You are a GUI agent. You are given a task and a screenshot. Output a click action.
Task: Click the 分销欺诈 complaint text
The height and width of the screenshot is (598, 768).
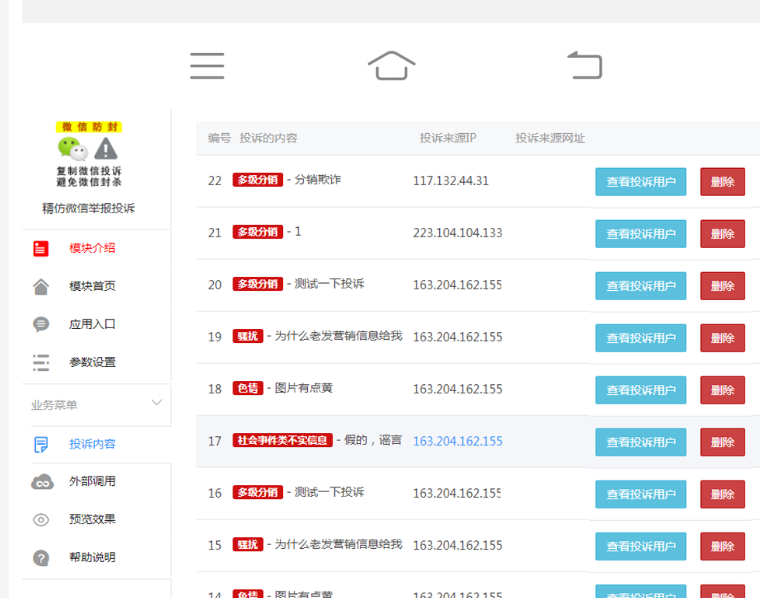[x=317, y=180]
